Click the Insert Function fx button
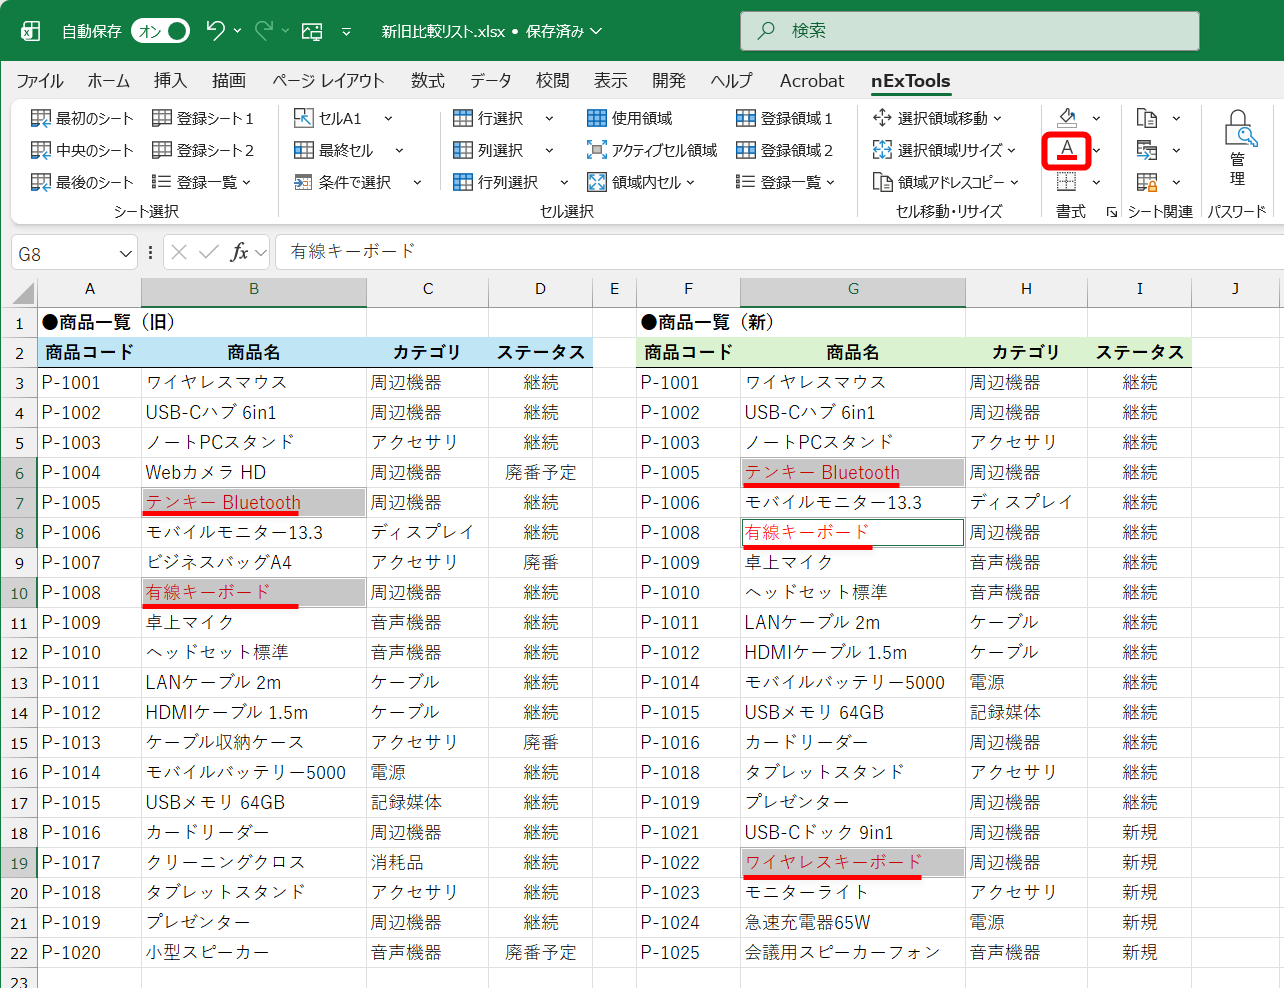Image resolution: width=1284 pixels, height=988 pixels. 239,252
